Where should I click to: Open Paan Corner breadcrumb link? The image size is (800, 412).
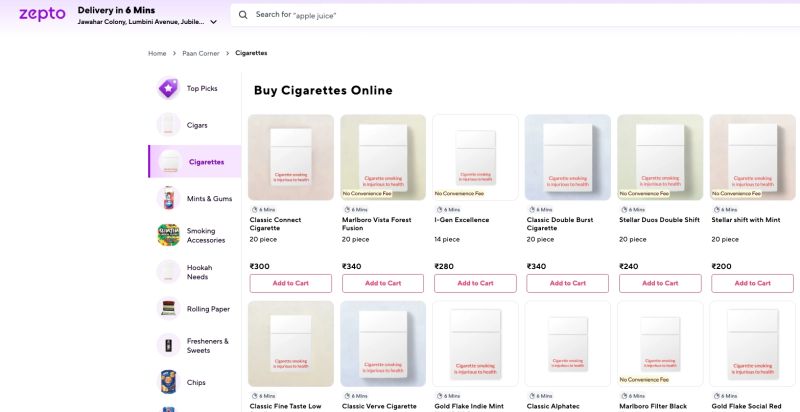coord(201,53)
